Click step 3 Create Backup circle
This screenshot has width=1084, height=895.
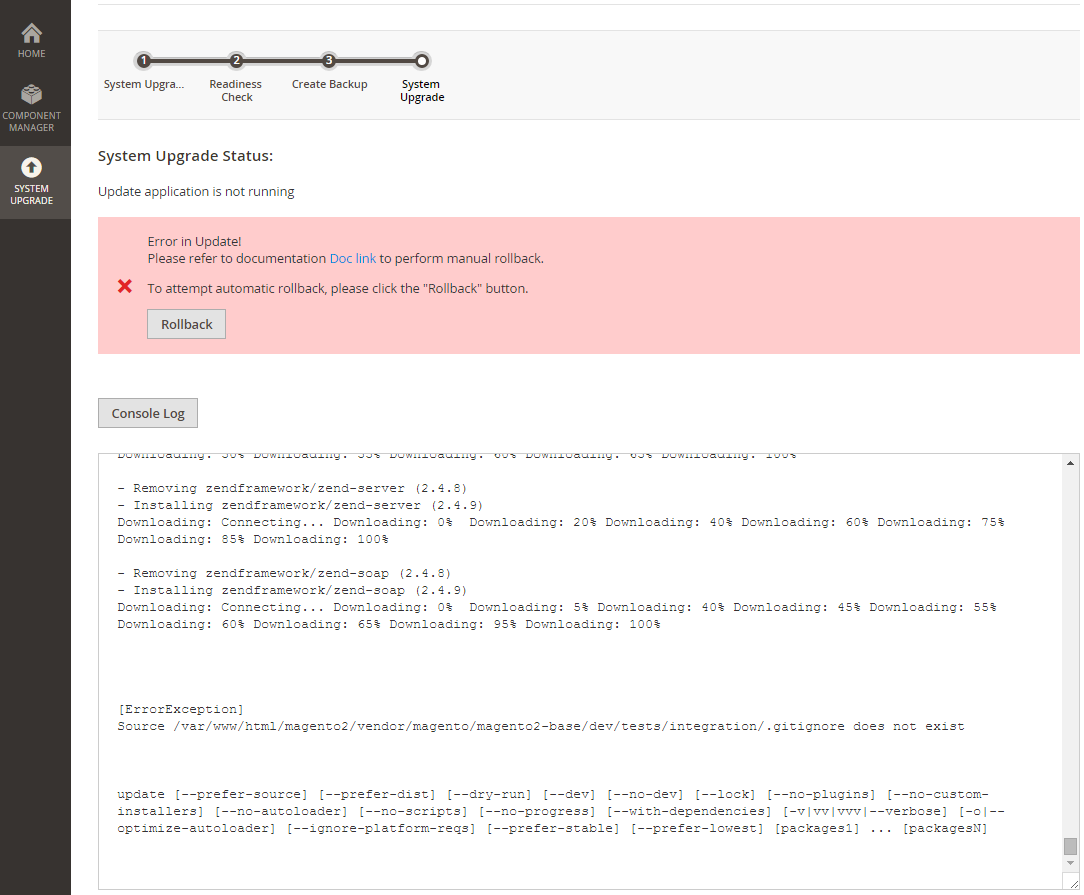[329, 61]
